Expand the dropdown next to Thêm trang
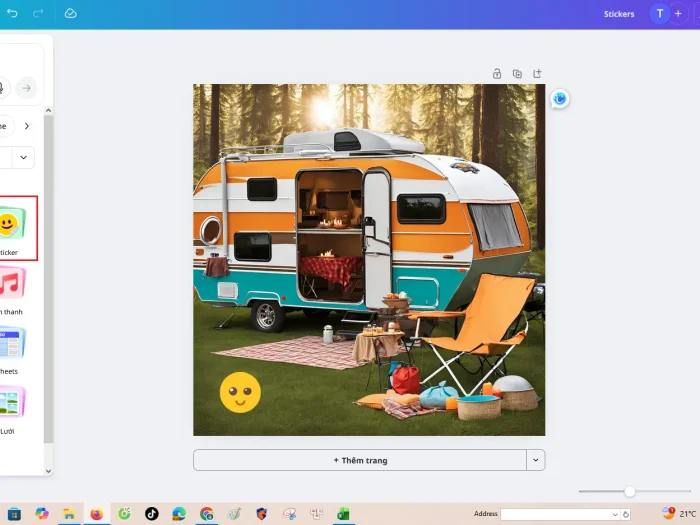Screen dimensions: 700x525 [536, 460]
